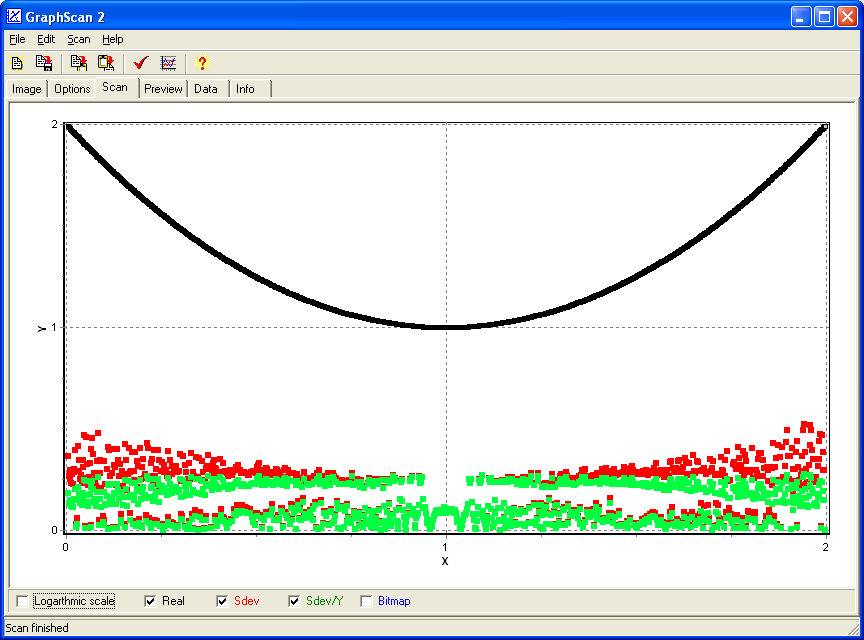Disable the green Sdev/Y checkbox
The image size is (864, 640).
[295, 601]
